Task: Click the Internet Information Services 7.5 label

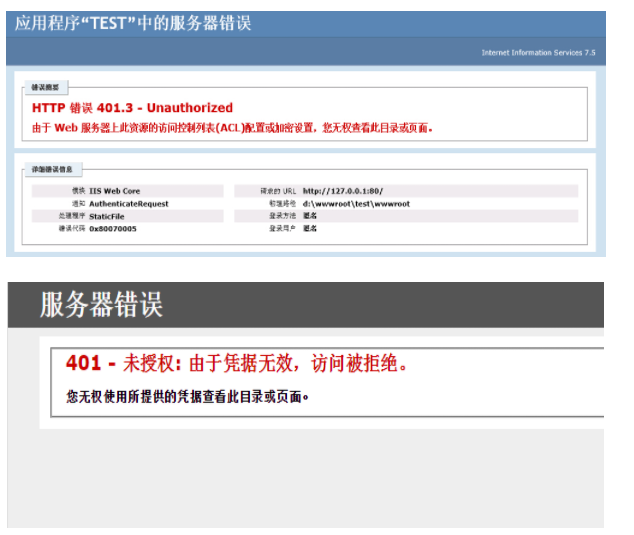Action: coord(538,53)
